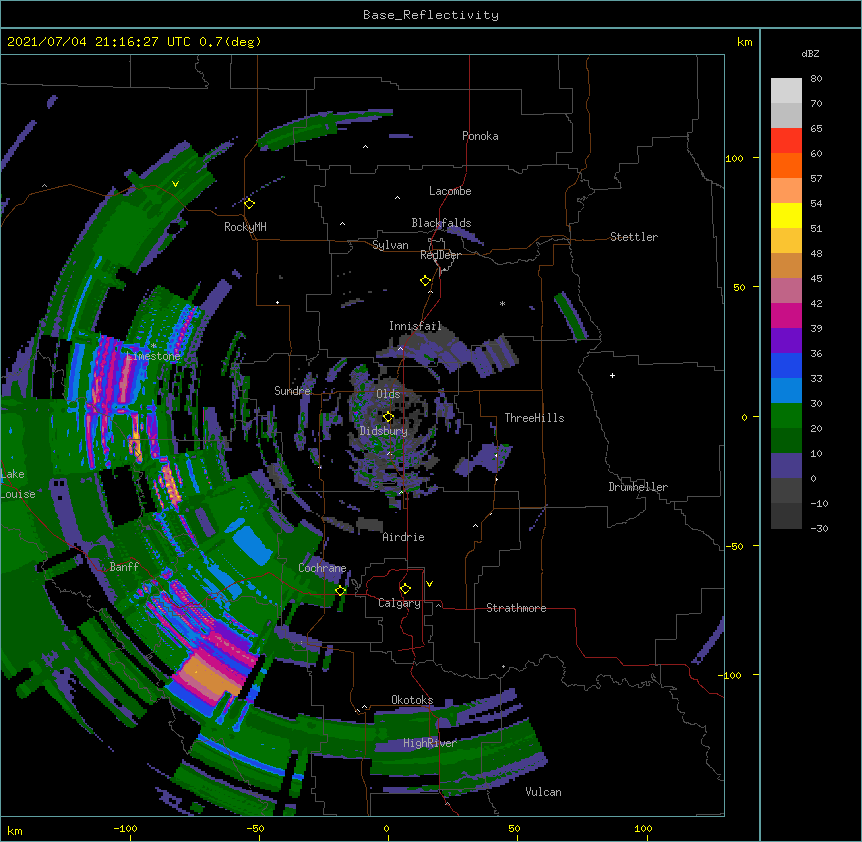
Task: Click the yellow diamond marker south of RedDeer
Action: [426, 281]
